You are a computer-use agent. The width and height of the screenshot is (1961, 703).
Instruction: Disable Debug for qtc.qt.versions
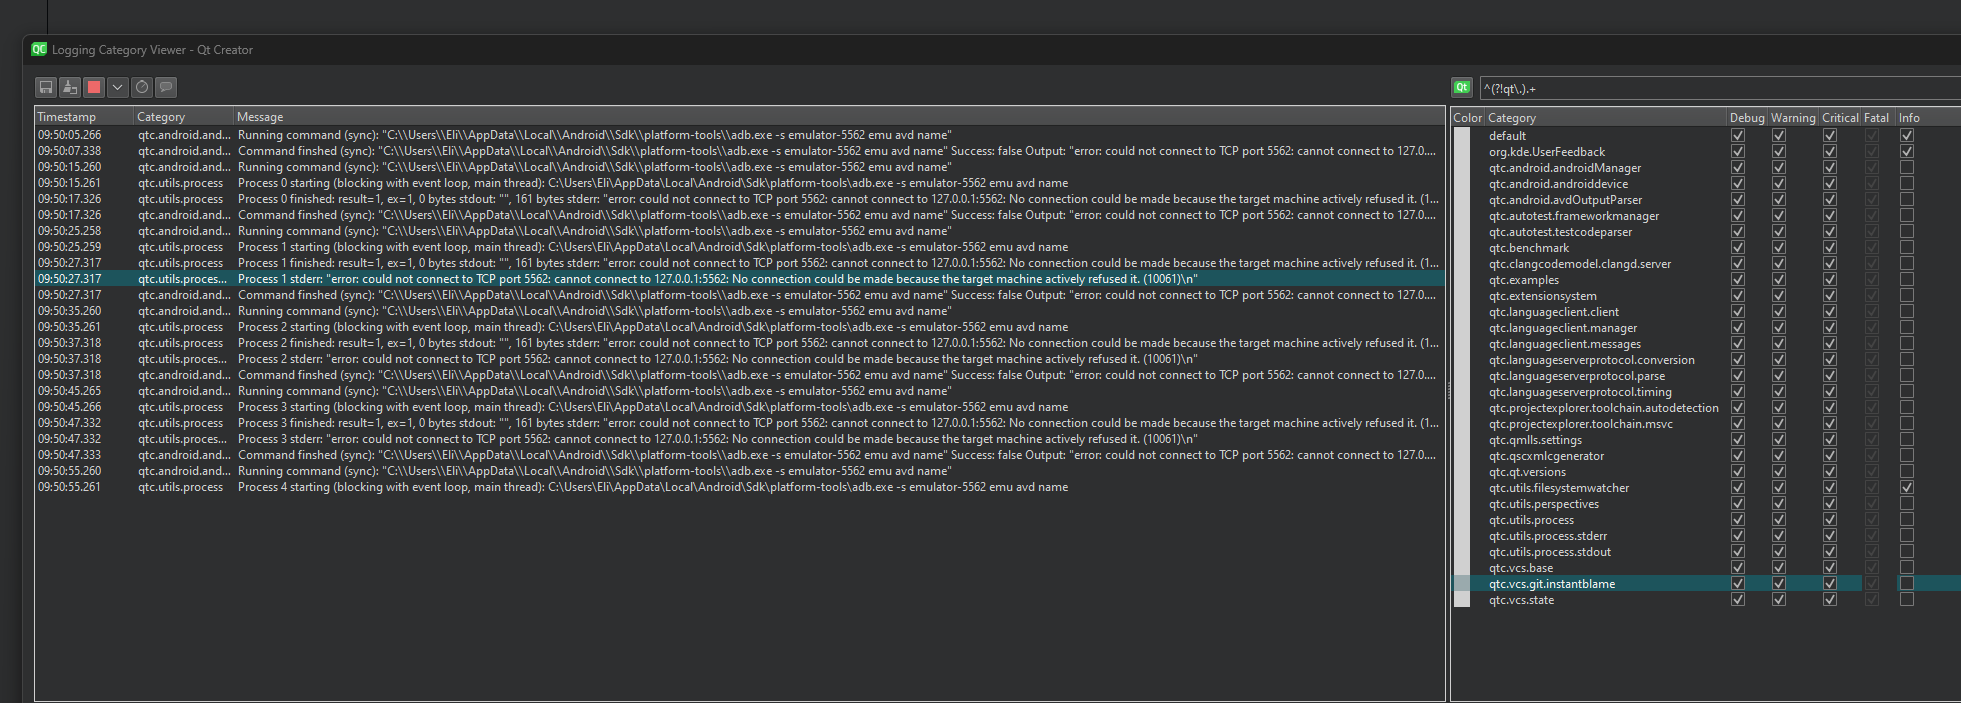tap(1738, 472)
